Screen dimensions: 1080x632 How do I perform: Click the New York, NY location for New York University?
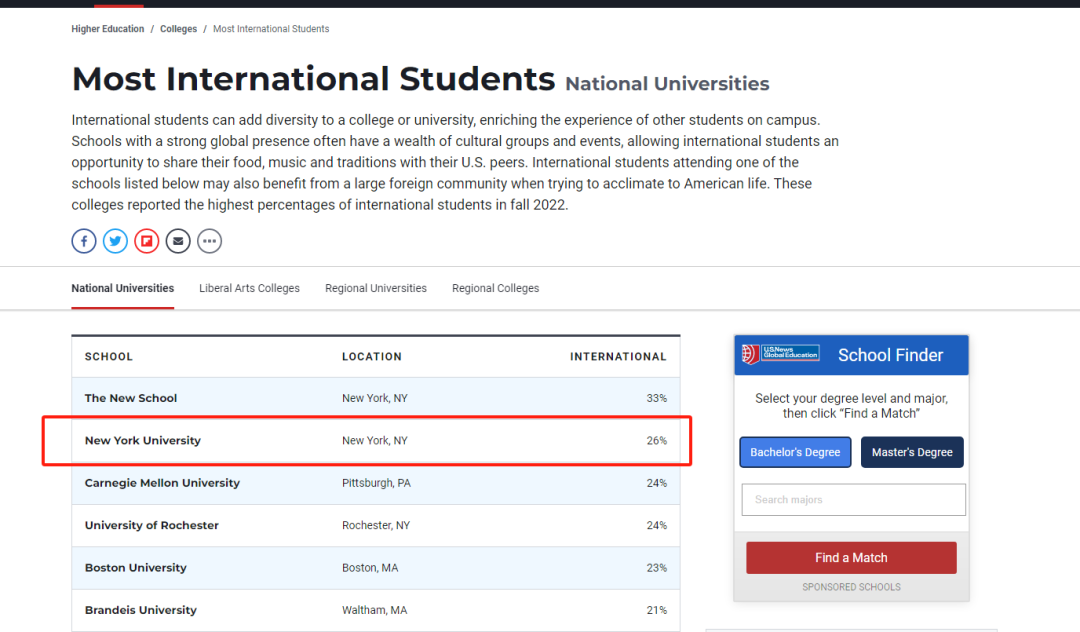click(x=375, y=441)
